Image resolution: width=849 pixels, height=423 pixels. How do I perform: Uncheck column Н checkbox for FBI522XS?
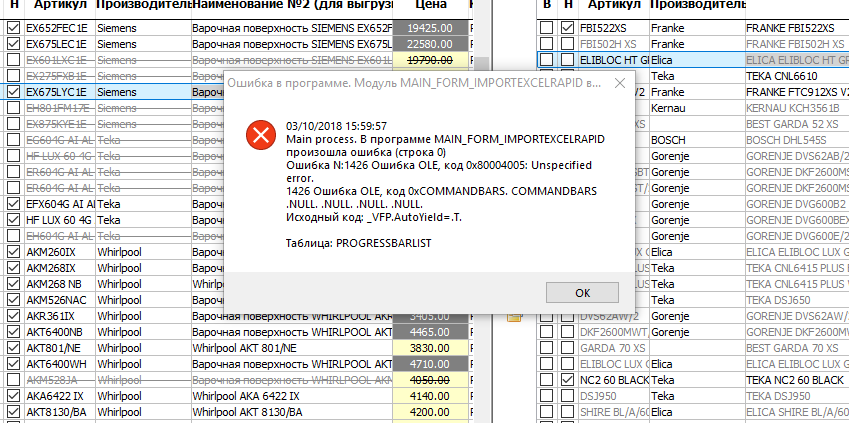pos(567,28)
